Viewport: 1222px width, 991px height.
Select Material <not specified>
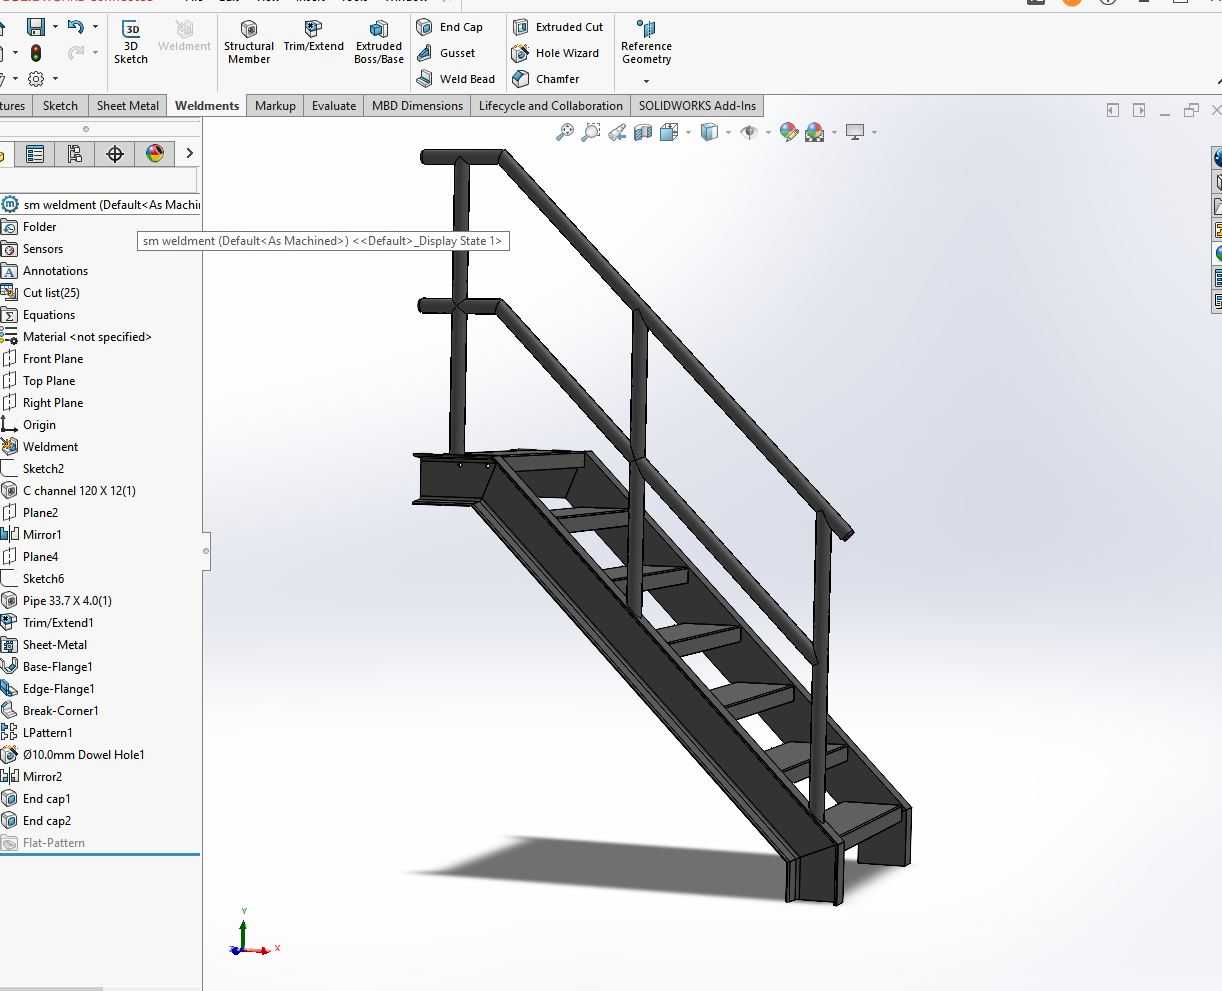[87, 337]
